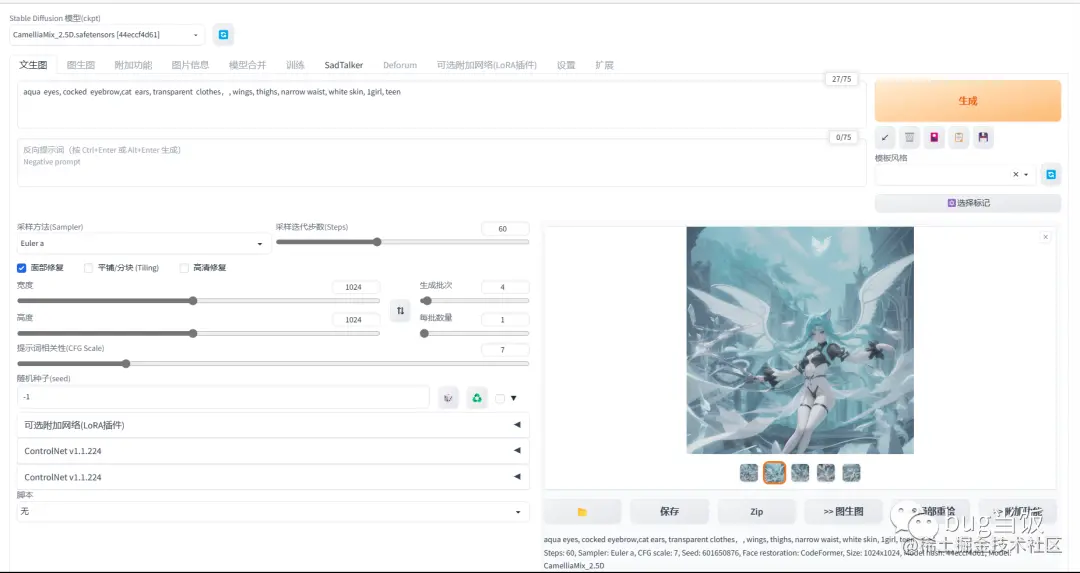1080x573 pixels.
Task: Open the extra networks pink card icon
Action: pyautogui.click(x=934, y=138)
